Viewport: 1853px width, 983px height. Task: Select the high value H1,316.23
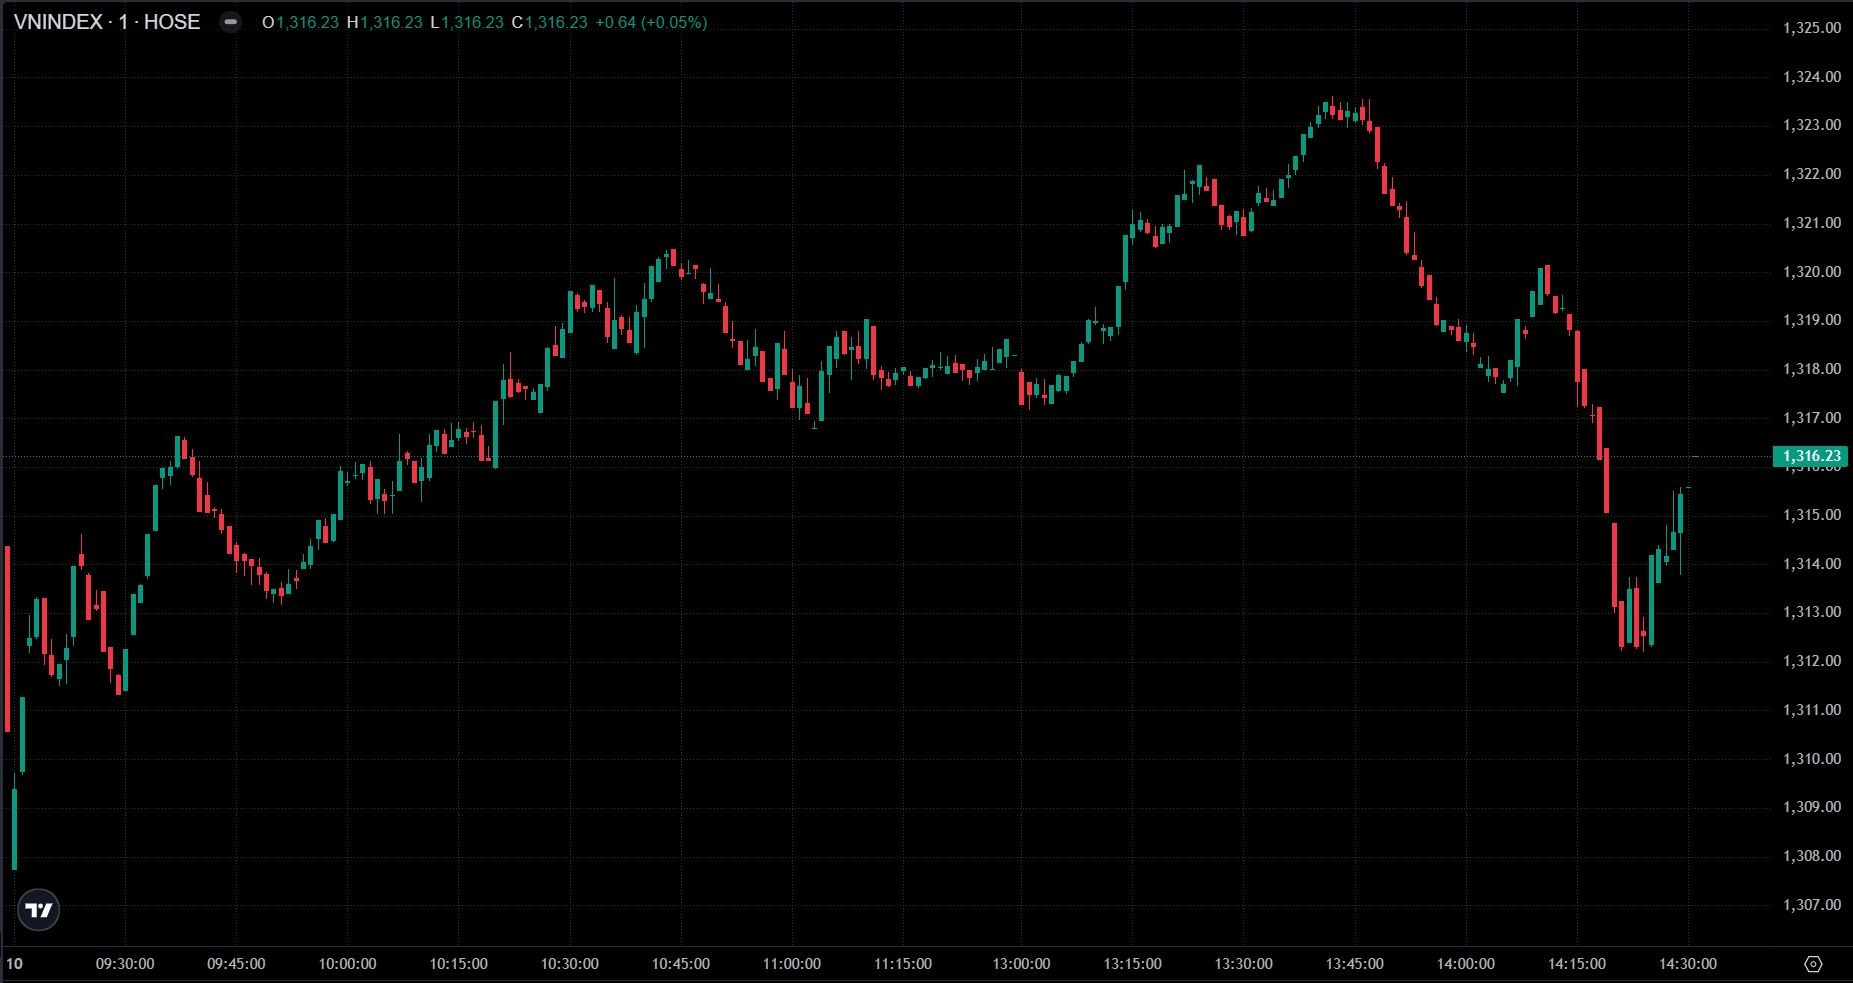(384, 22)
